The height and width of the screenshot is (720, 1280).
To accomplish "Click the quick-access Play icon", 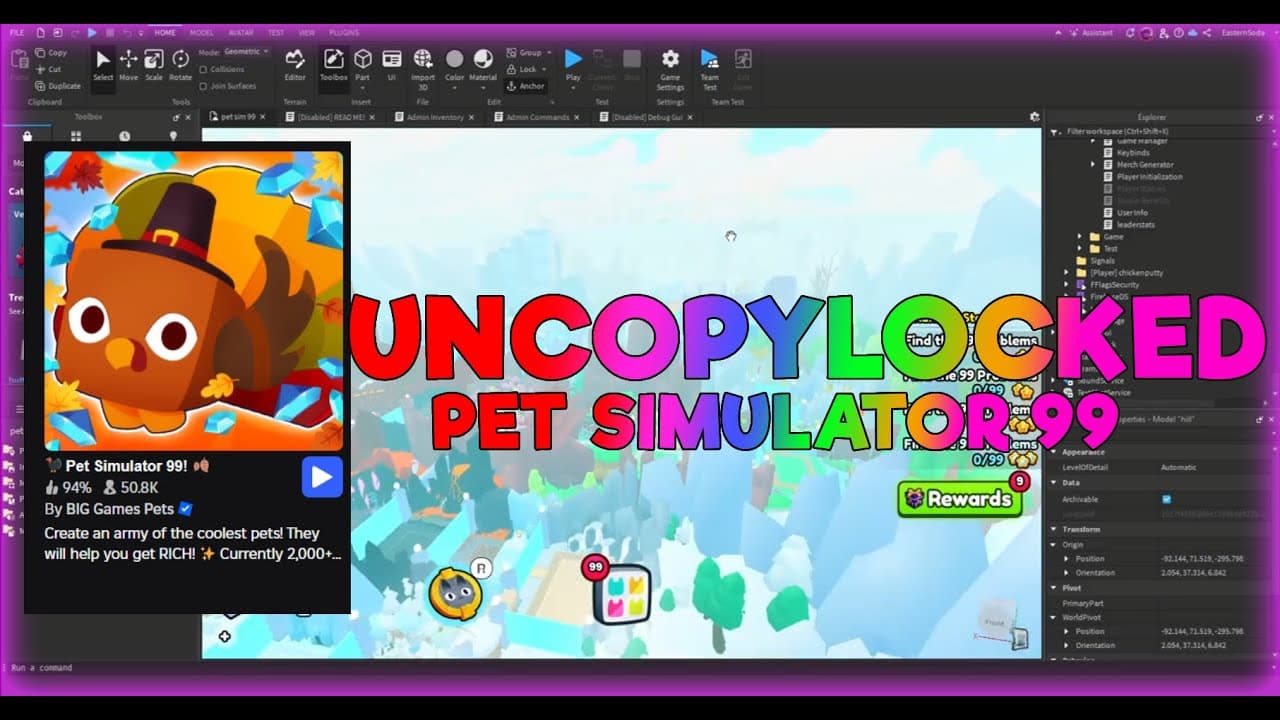I will pyautogui.click(x=92, y=32).
